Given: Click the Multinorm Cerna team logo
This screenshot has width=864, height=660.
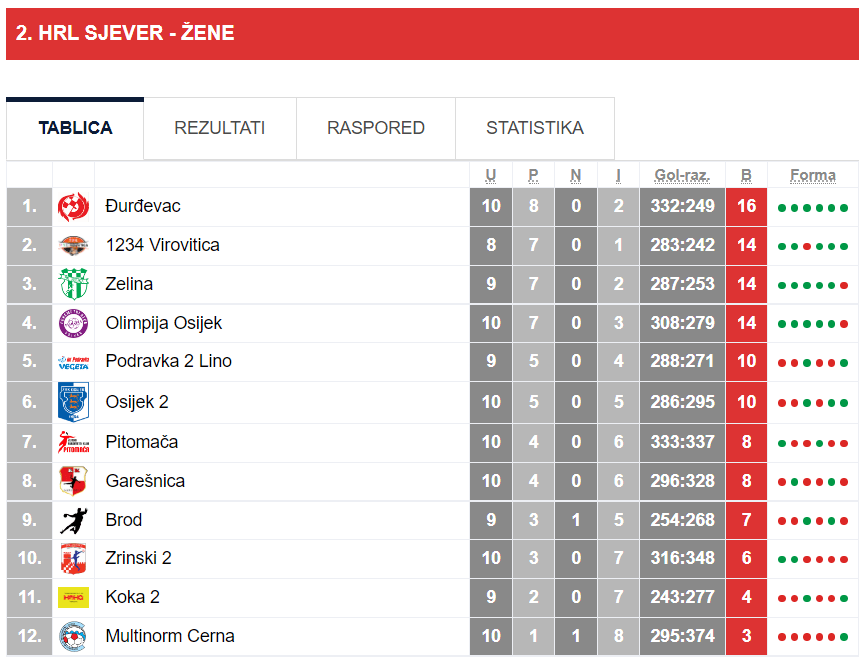Looking at the screenshot, I should pyautogui.click(x=73, y=636).
